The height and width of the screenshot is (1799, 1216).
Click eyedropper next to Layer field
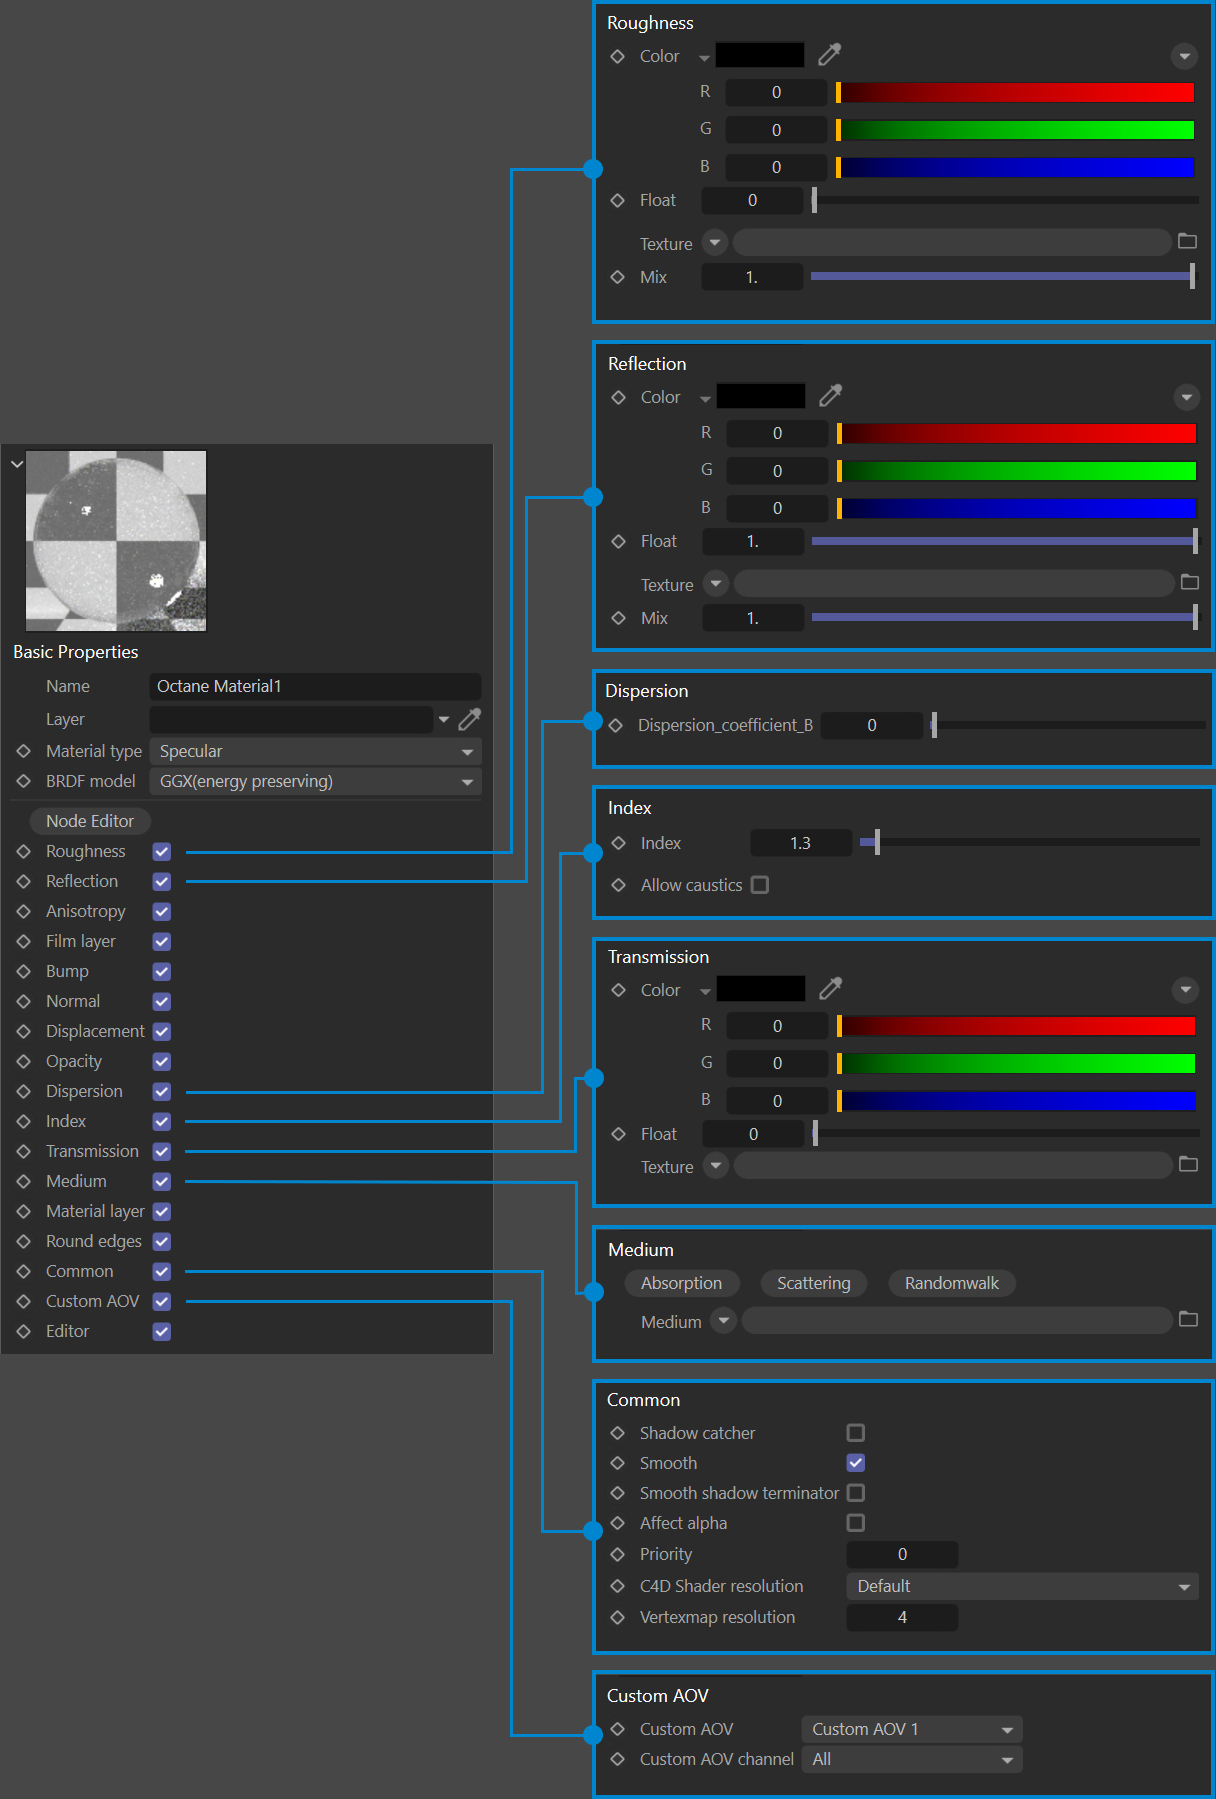(x=469, y=719)
